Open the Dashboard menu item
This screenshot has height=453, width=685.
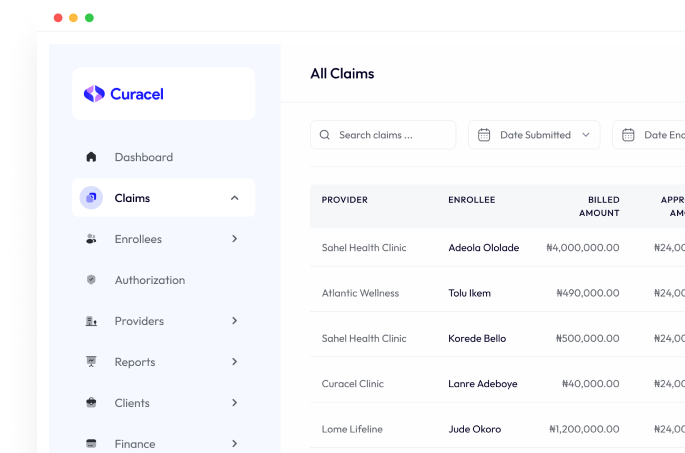(143, 157)
